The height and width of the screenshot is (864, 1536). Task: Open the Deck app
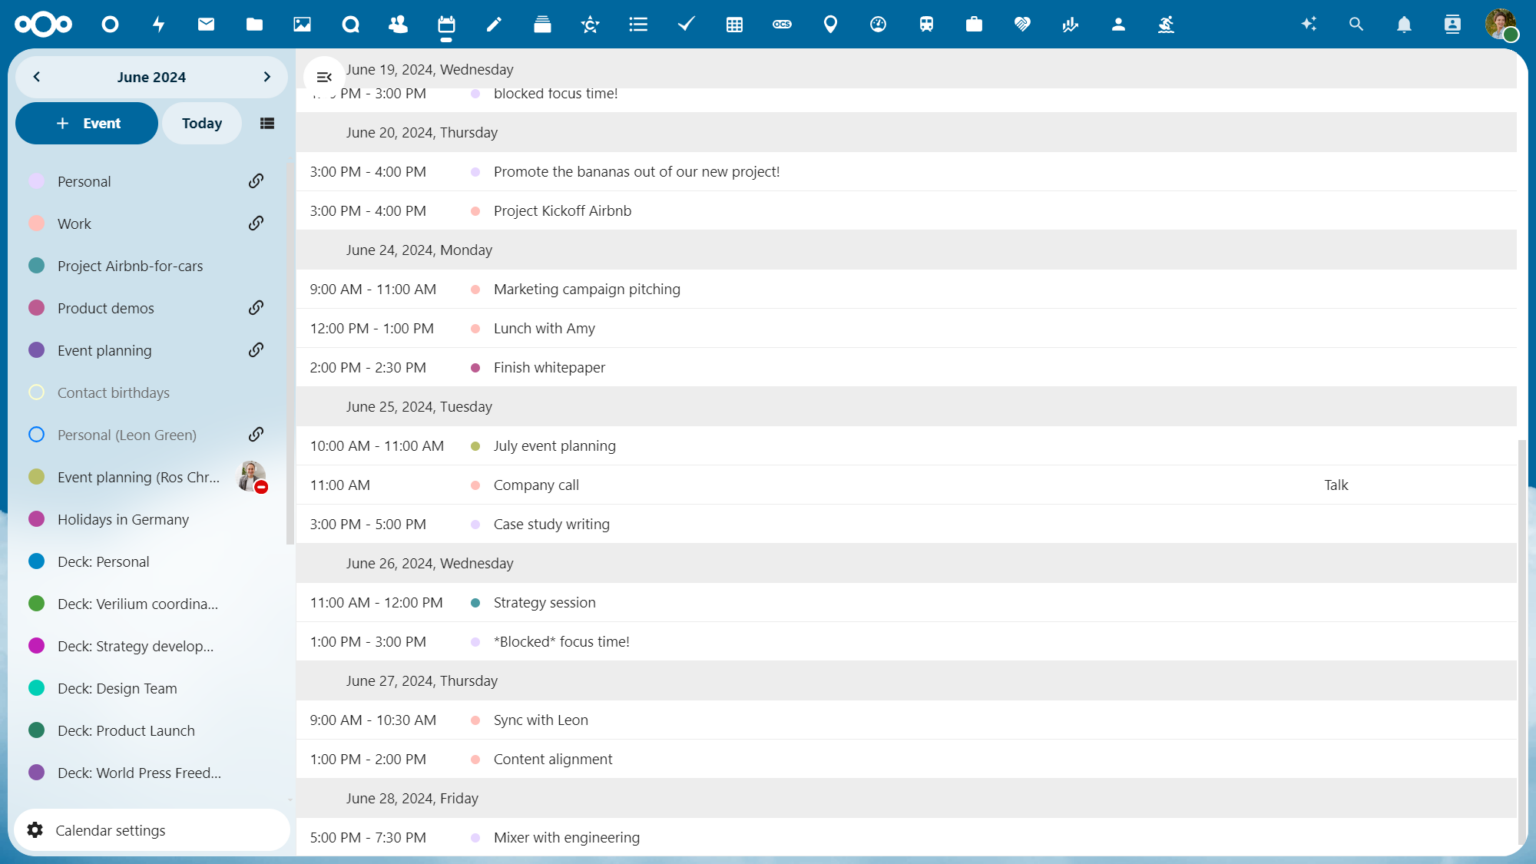[542, 24]
